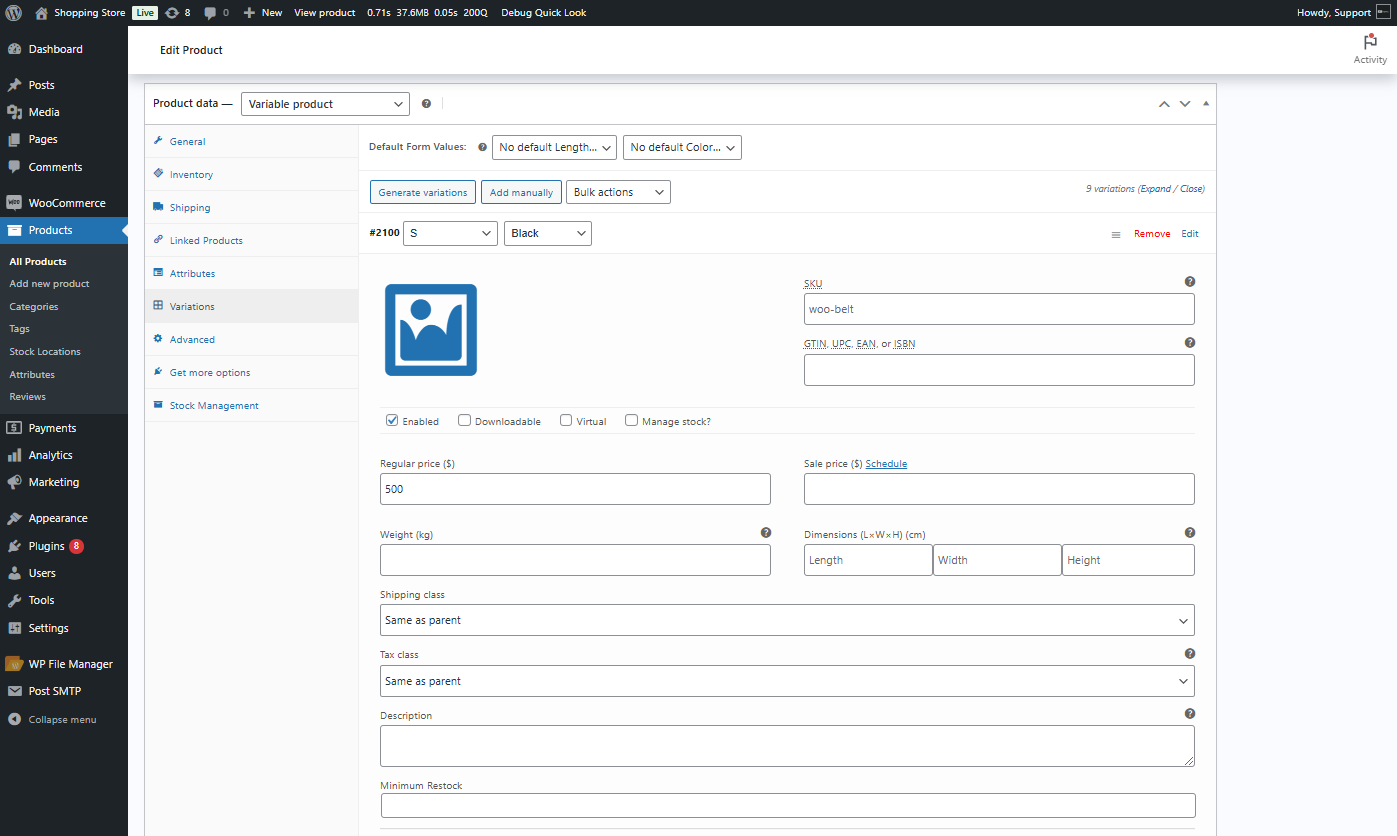Open comments bubble in admin bar
The height and width of the screenshot is (836, 1397).
[x=210, y=13]
